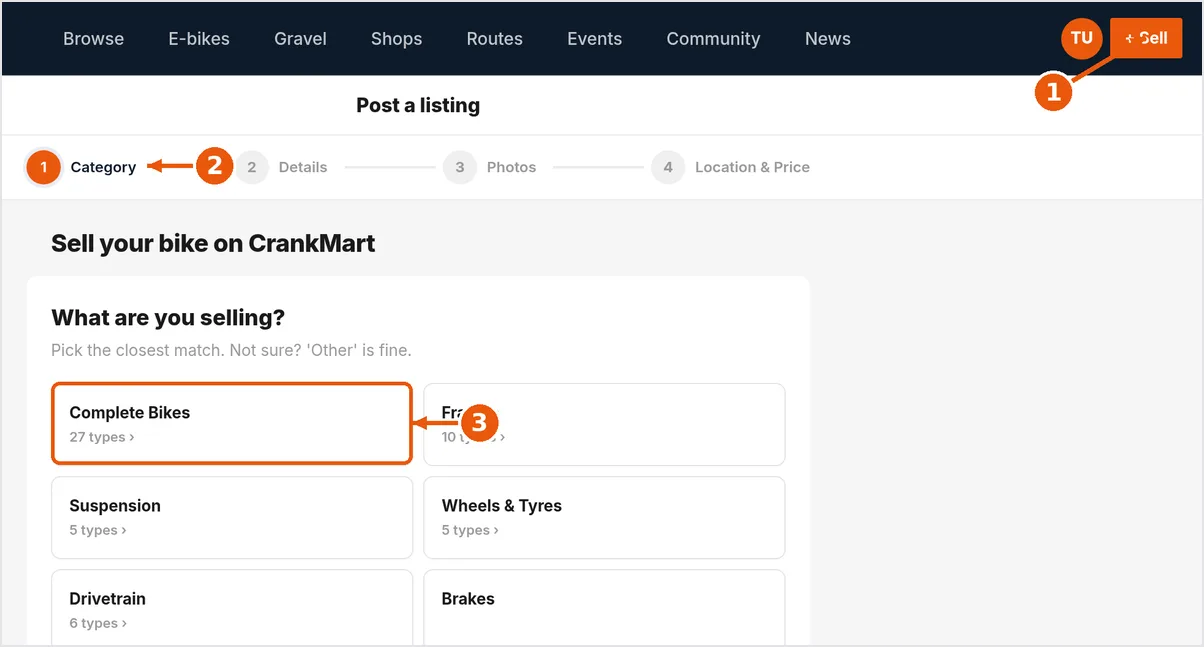Select the Wheels & Tyres category
Viewport: 1204px width, 647px height.
coord(604,517)
